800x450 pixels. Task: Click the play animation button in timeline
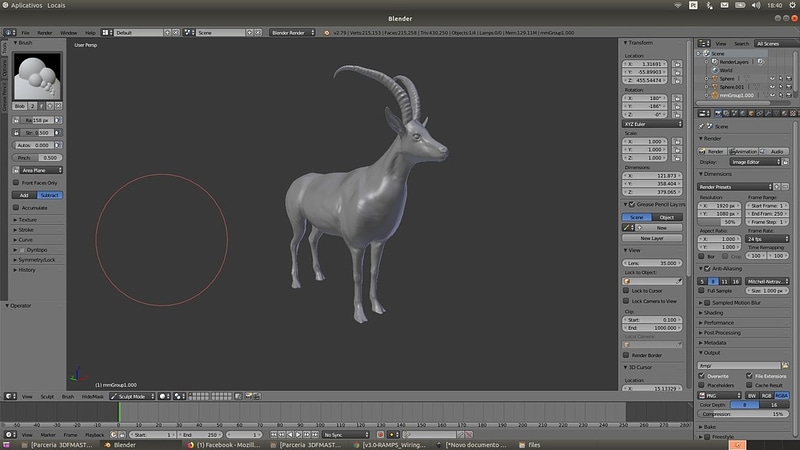coord(298,435)
